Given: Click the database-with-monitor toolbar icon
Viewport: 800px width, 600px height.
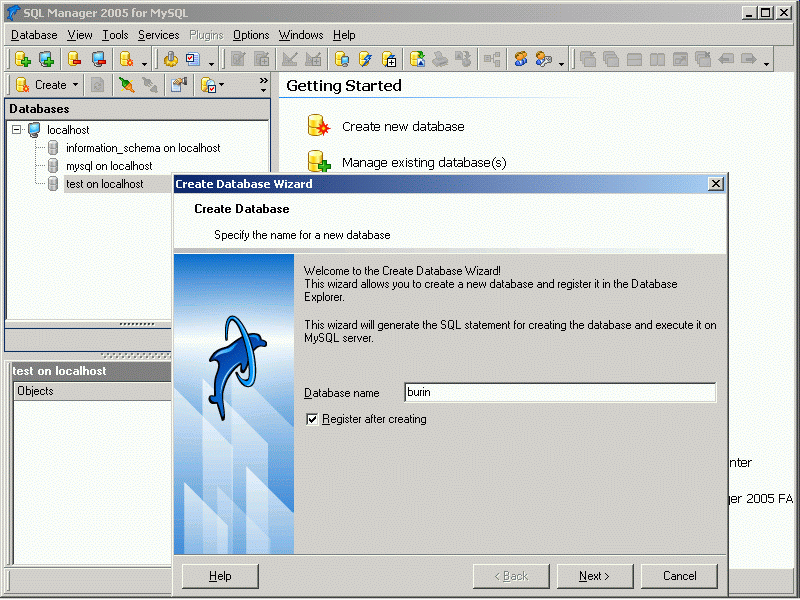Looking at the screenshot, I should click(342, 59).
